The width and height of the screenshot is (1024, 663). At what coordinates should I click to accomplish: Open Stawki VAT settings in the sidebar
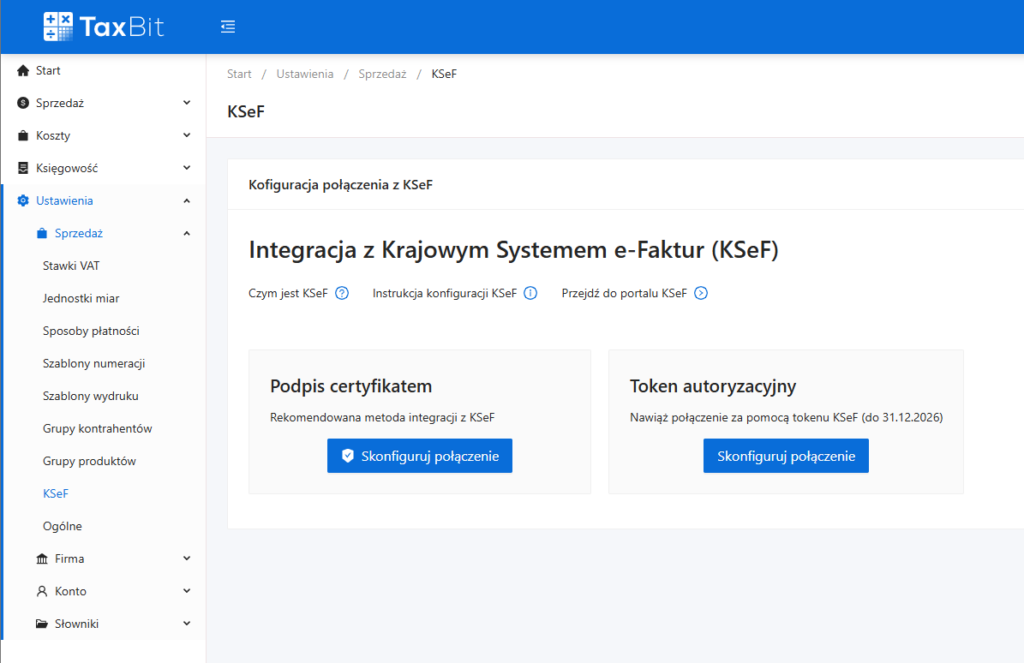pyautogui.click(x=71, y=266)
